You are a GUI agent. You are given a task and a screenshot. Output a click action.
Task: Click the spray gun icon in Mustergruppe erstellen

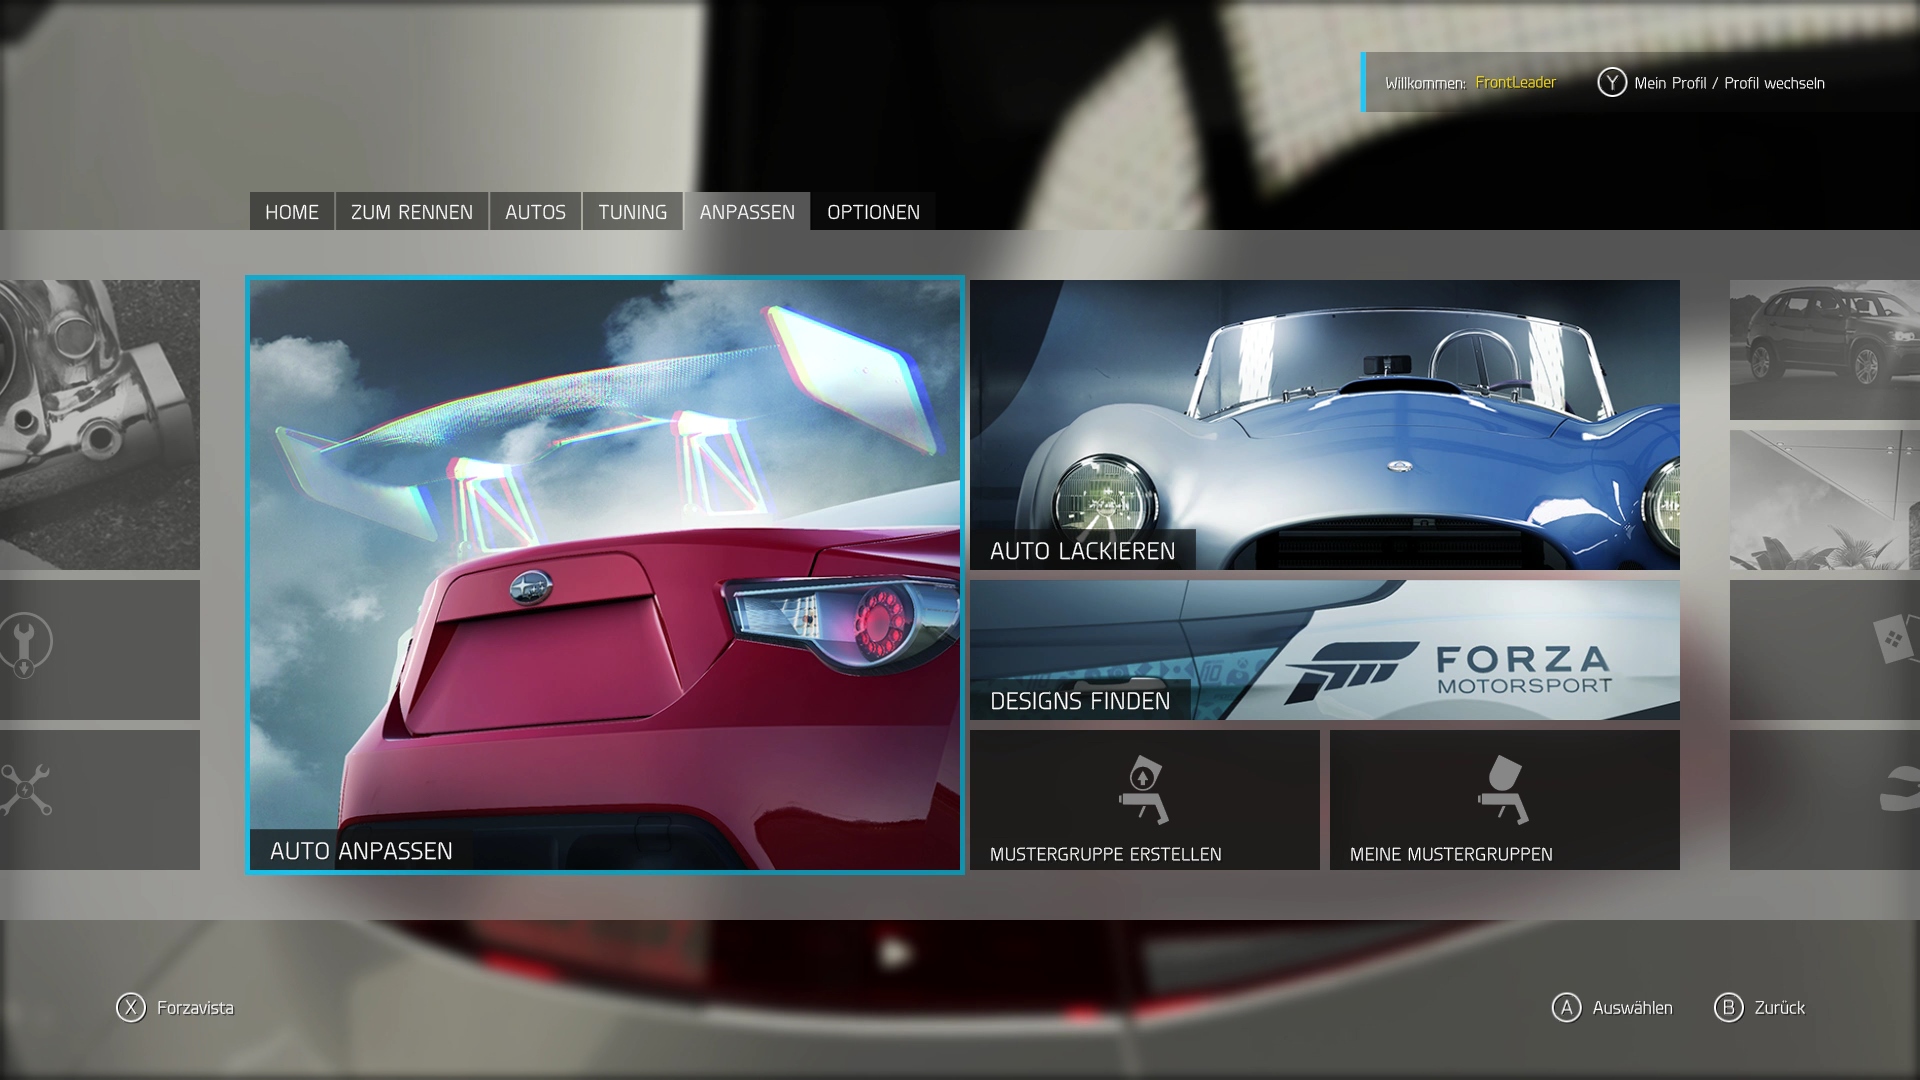pyautogui.click(x=1144, y=790)
